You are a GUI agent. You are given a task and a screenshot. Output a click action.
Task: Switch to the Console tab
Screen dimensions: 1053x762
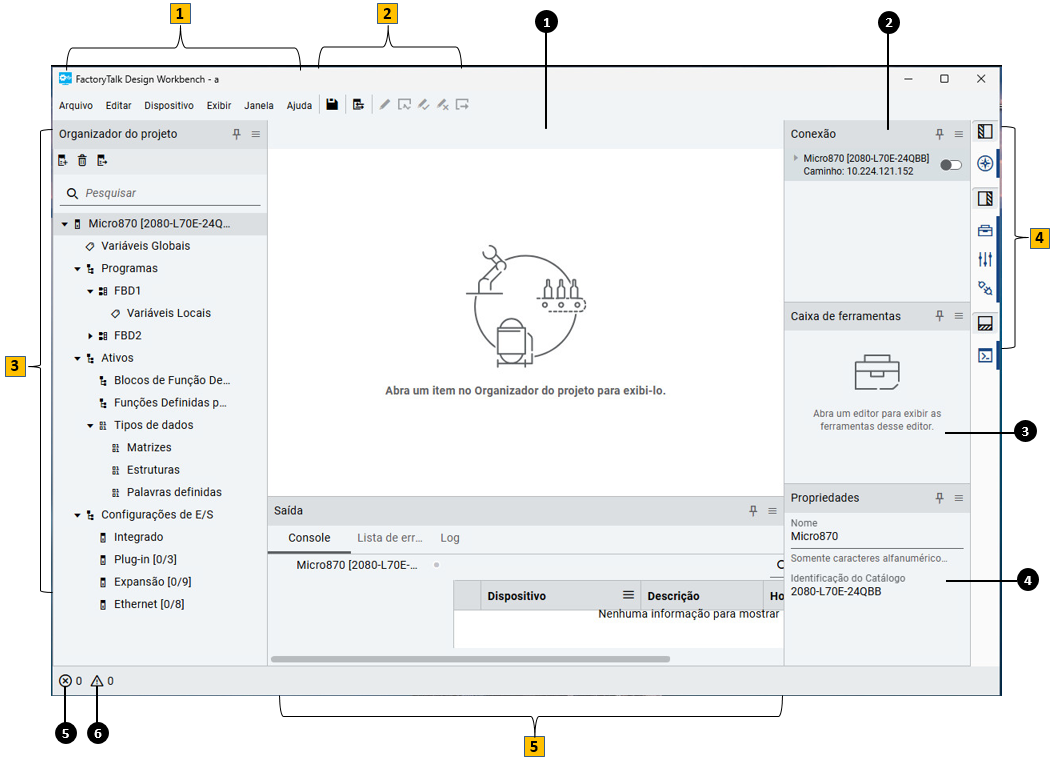tap(309, 538)
